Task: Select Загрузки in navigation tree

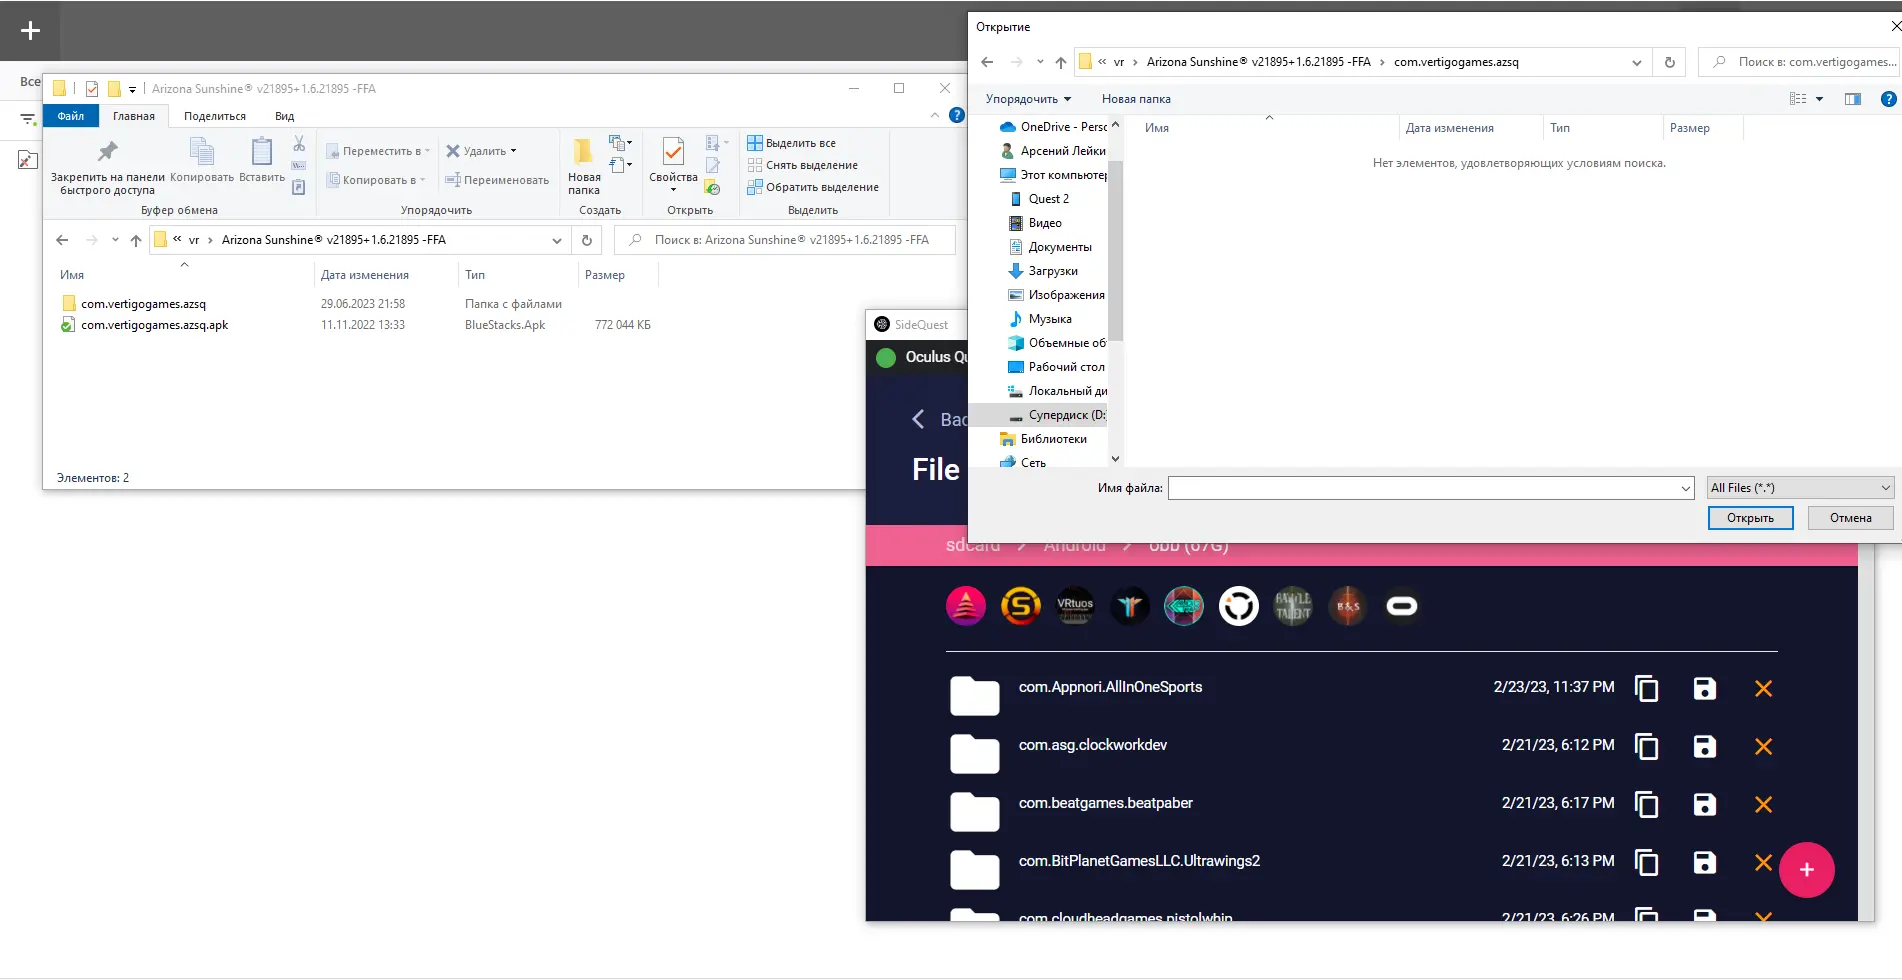Action: tap(1052, 271)
